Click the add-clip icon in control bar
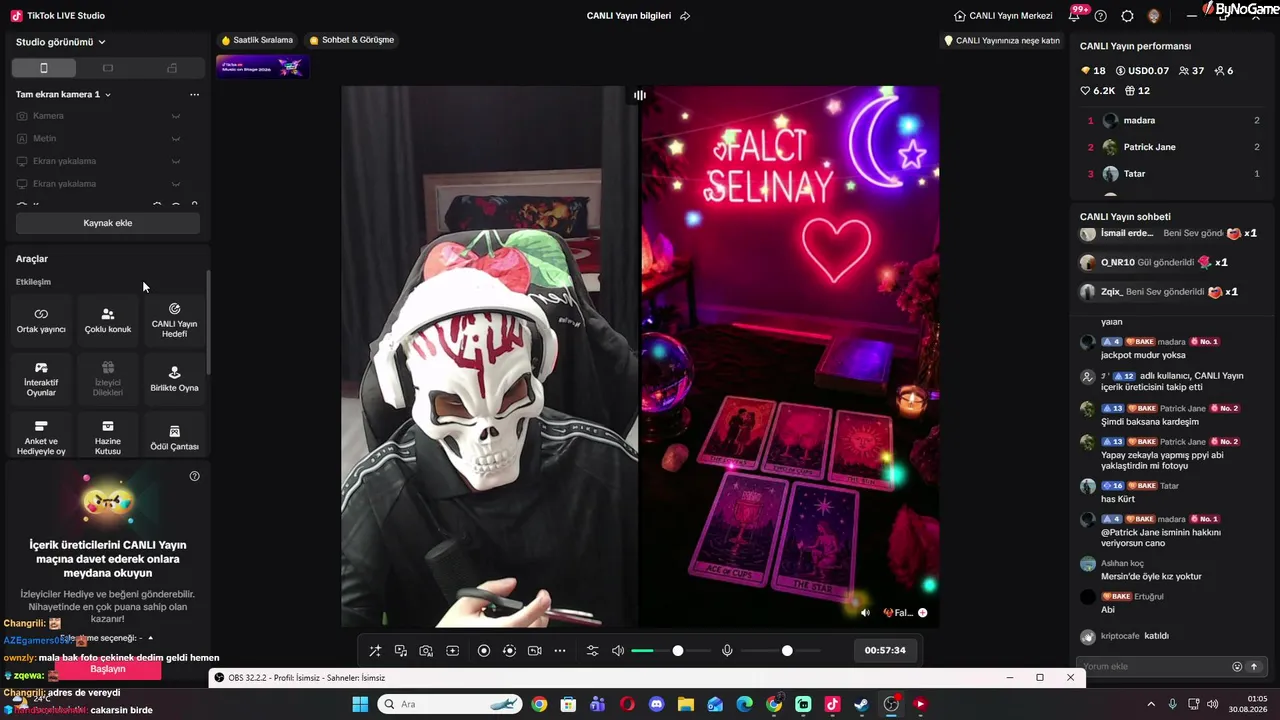 (452, 651)
